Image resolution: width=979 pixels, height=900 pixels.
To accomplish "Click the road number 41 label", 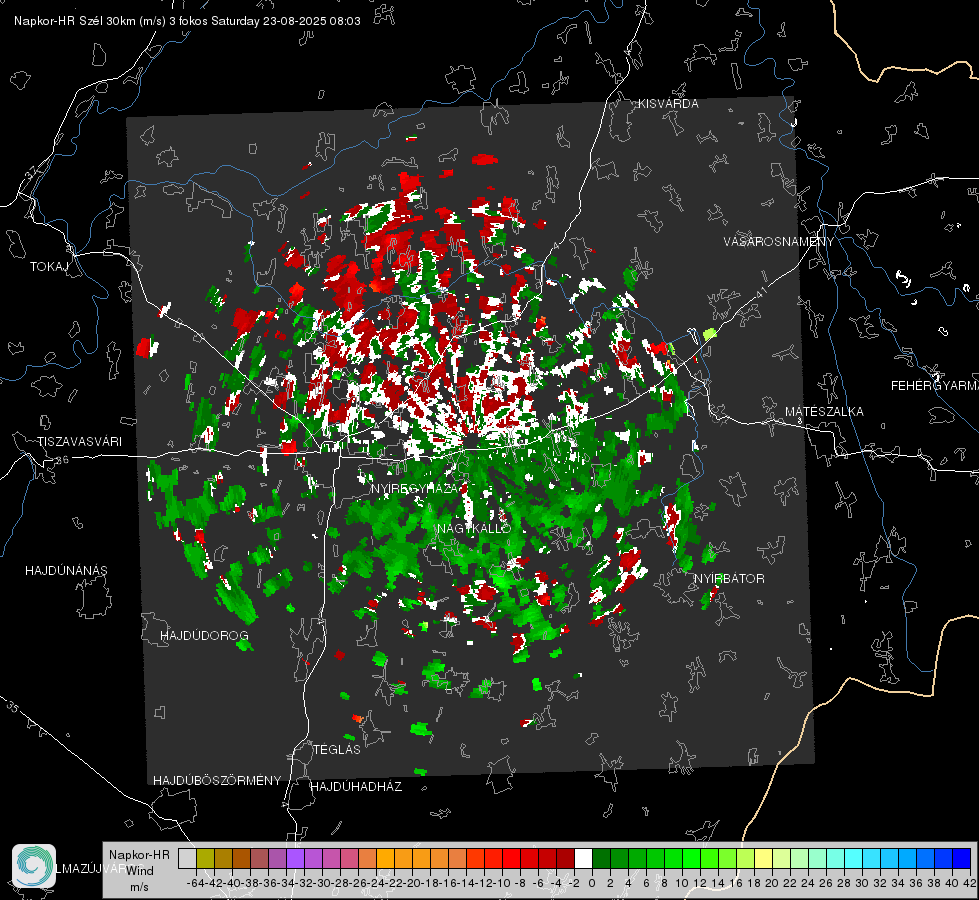I will [760, 292].
